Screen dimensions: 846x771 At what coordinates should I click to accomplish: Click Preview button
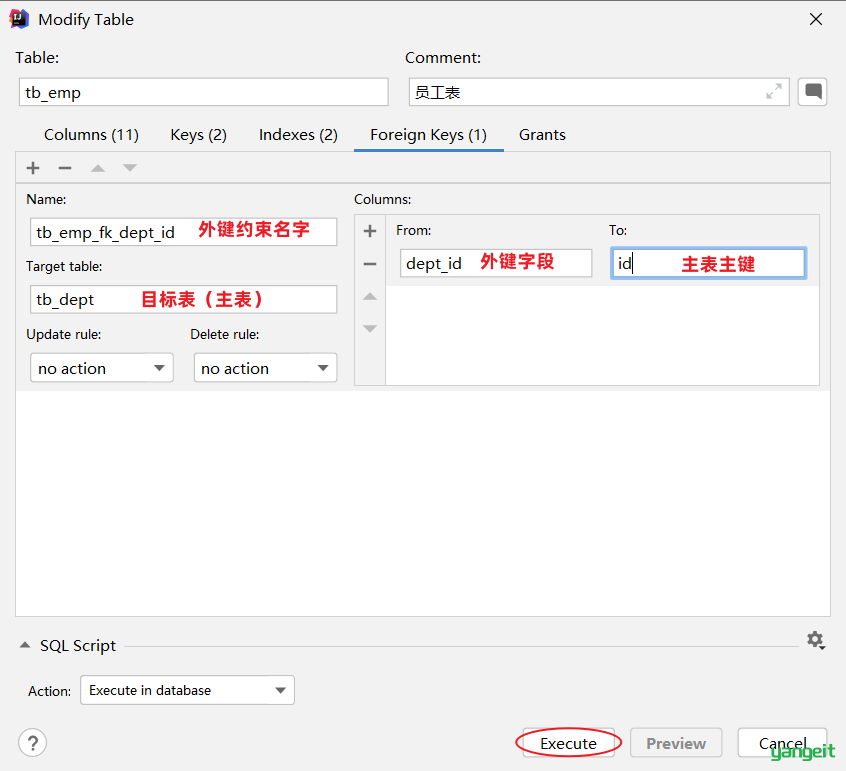pos(676,743)
